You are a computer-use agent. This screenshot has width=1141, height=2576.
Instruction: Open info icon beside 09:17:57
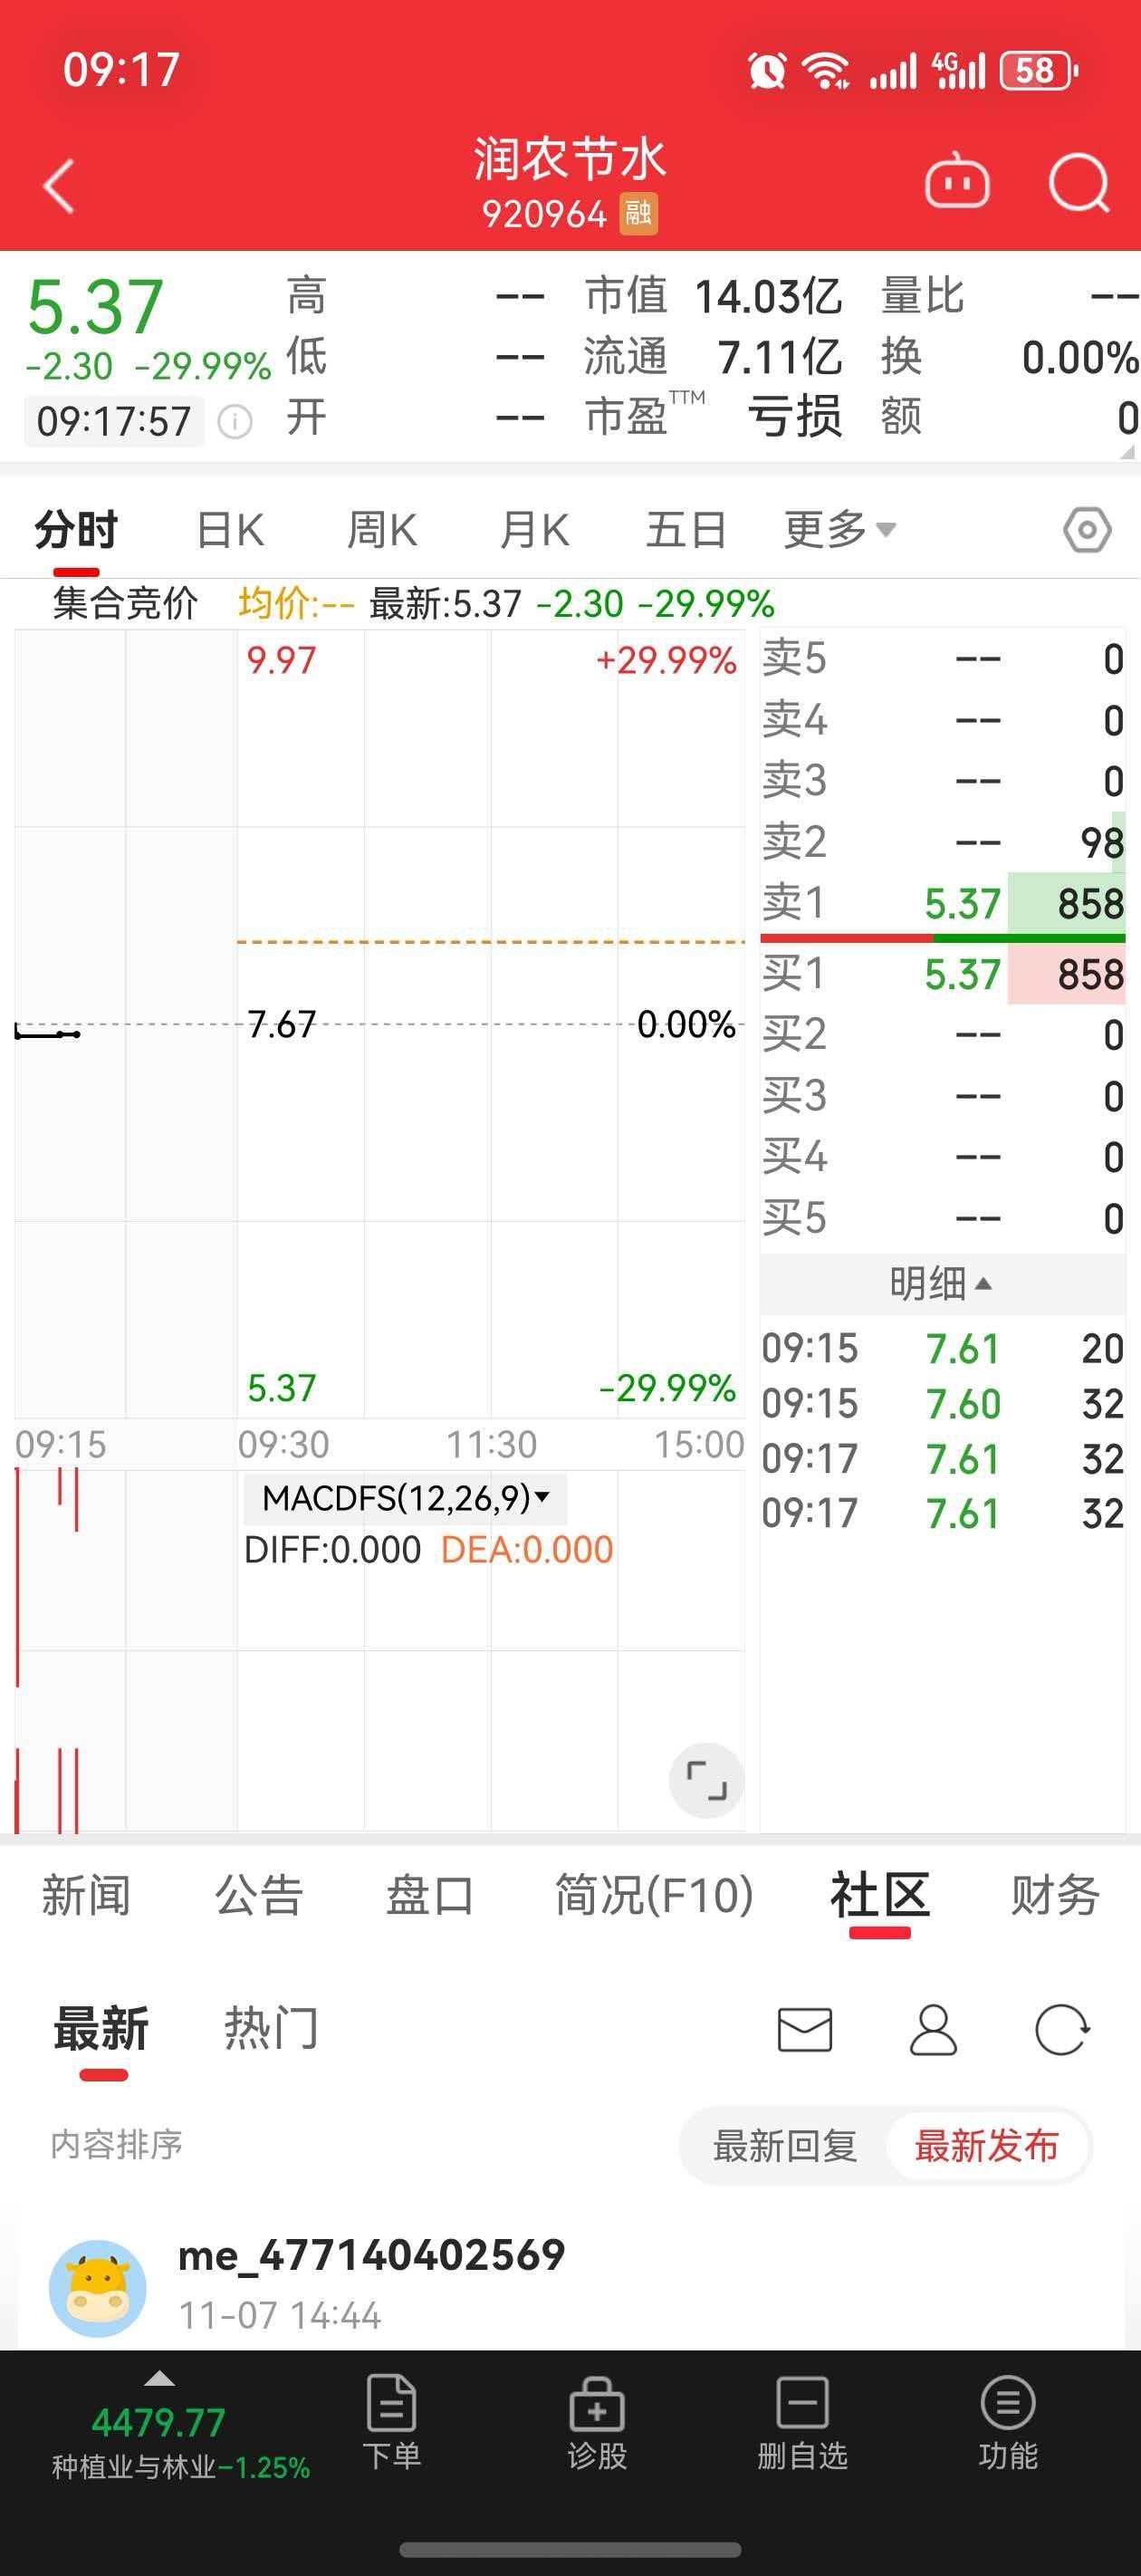pyautogui.click(x=234, y=421)
